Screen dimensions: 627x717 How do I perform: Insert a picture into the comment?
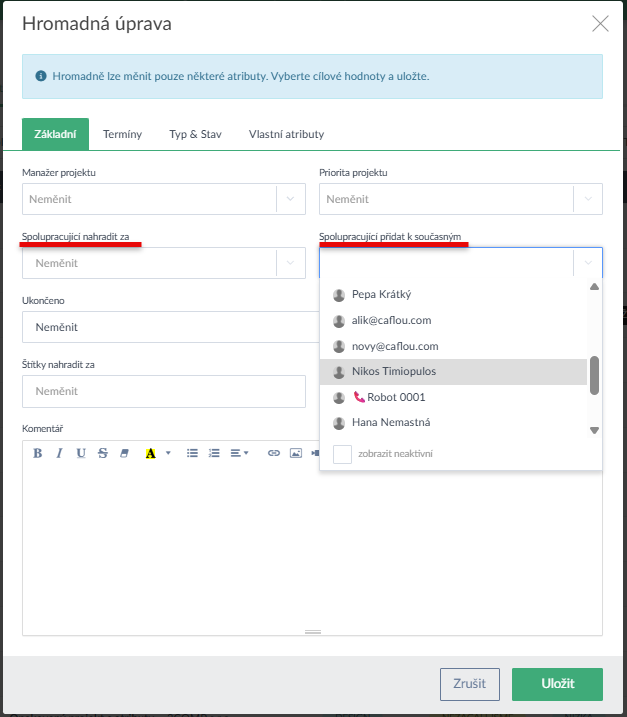coord(296,453)
